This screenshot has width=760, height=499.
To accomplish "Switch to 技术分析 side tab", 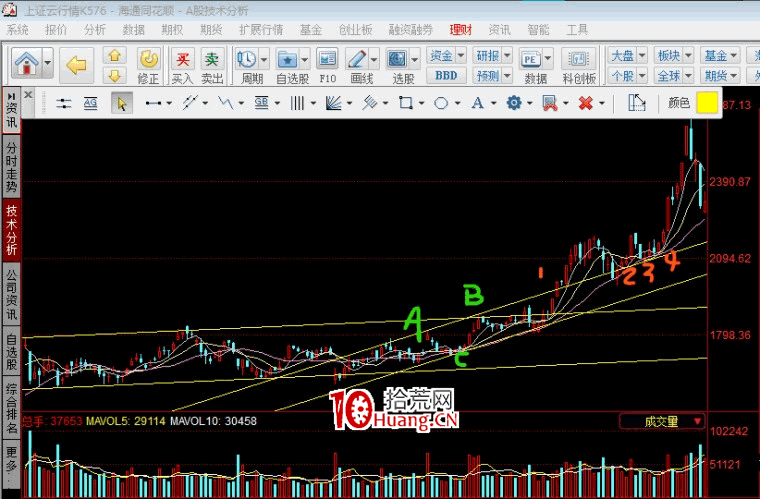I will tap(12, 230).
